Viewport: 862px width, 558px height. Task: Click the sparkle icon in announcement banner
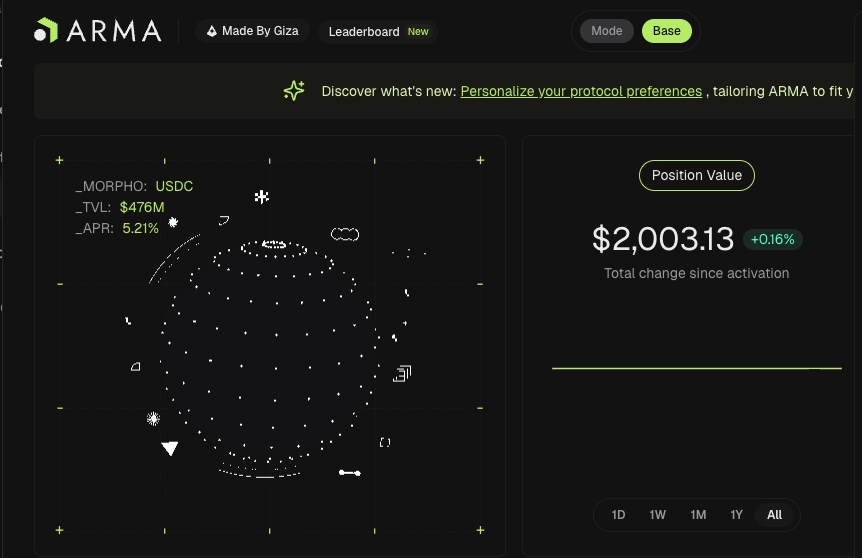click(x=294, y=90)
